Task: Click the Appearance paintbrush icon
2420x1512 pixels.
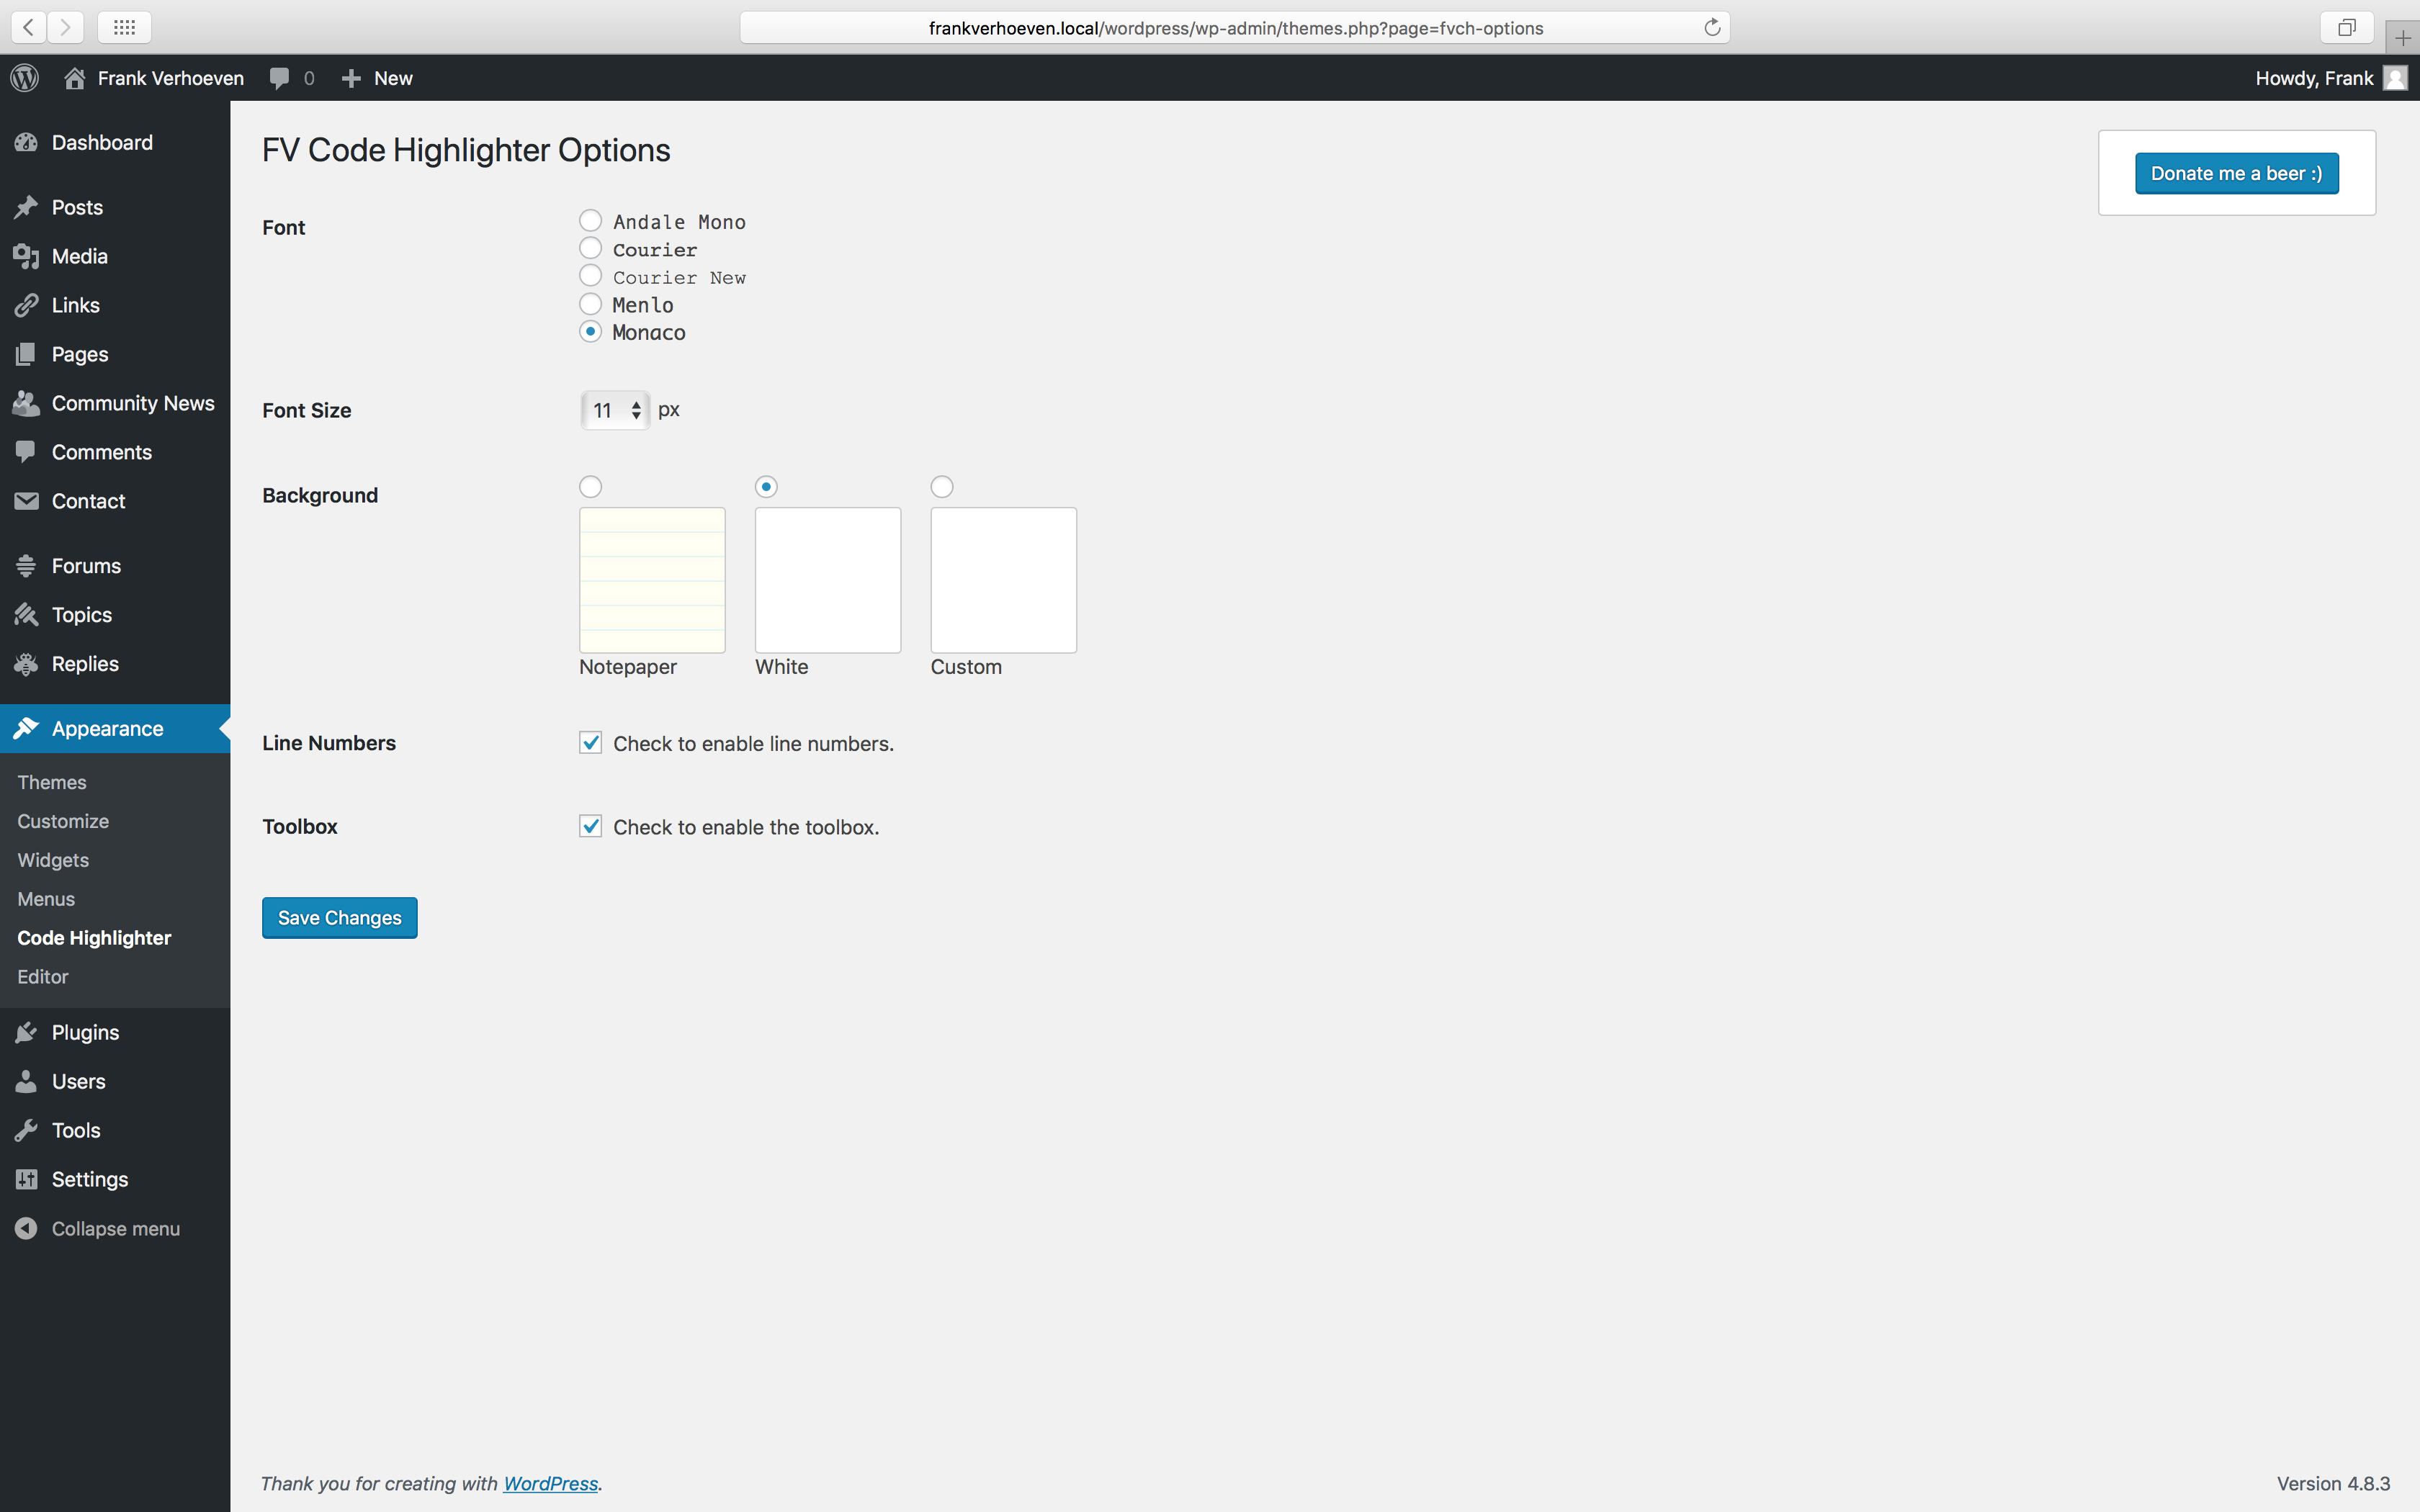Action: pos(26,729)
